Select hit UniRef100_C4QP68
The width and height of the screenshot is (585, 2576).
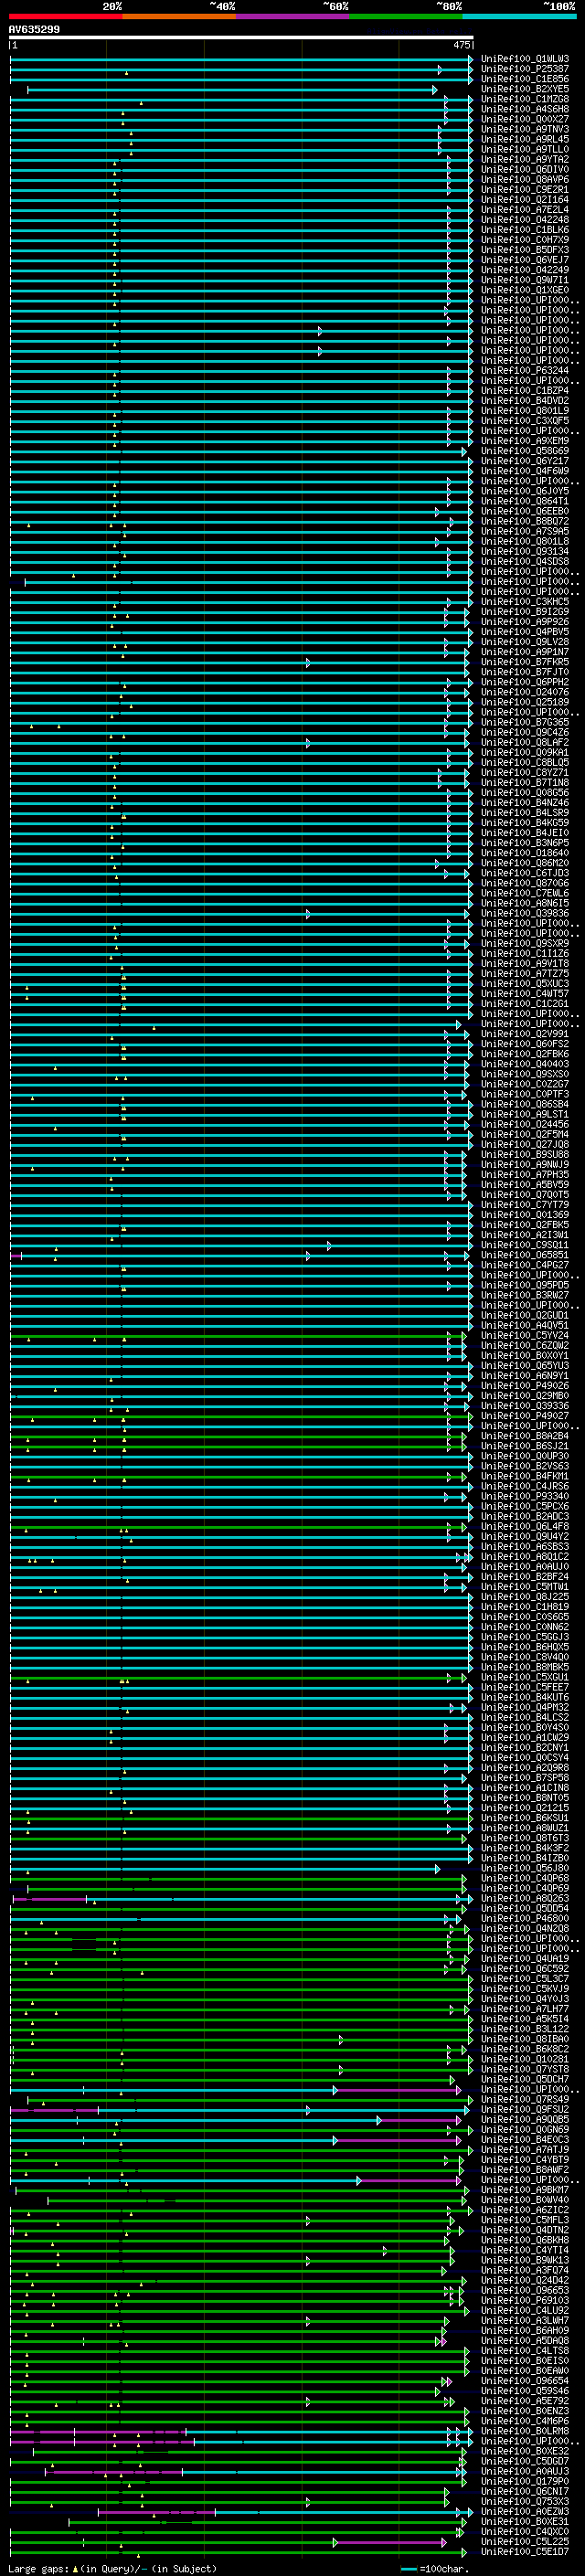pyautogui.click(x=525, y=1879)
